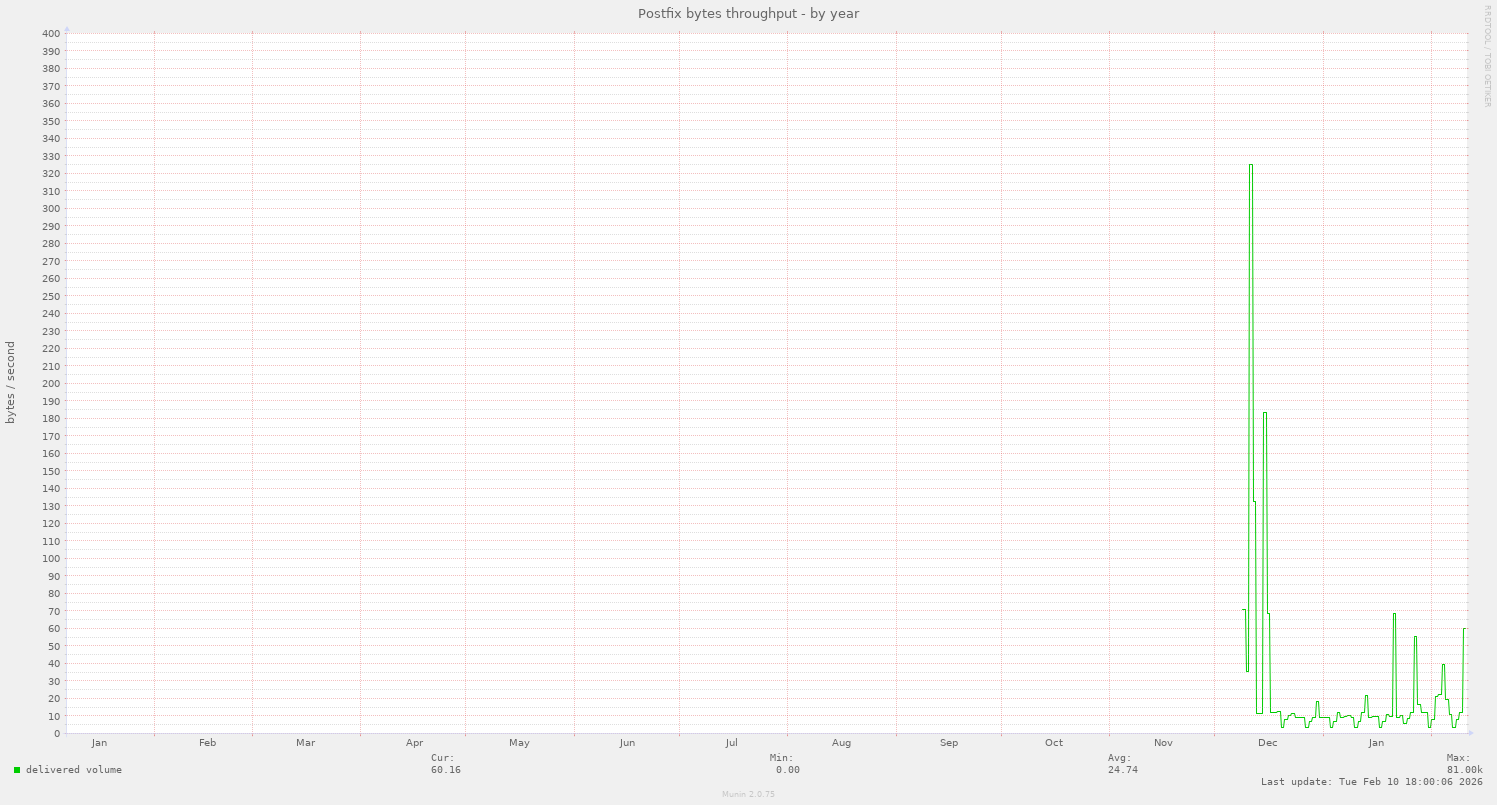Screen dimensions: 1497x805
Task: Click the chart title Postfix bytes throughput
Action: [x=748, y=13]
